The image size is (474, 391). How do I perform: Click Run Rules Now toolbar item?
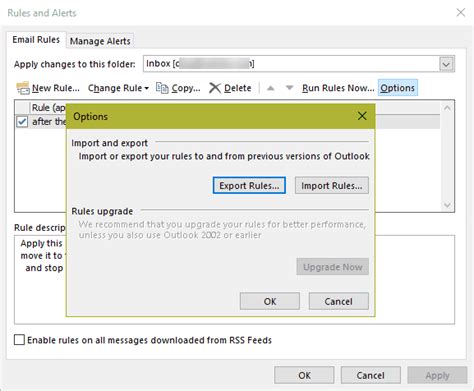point(338,88)
